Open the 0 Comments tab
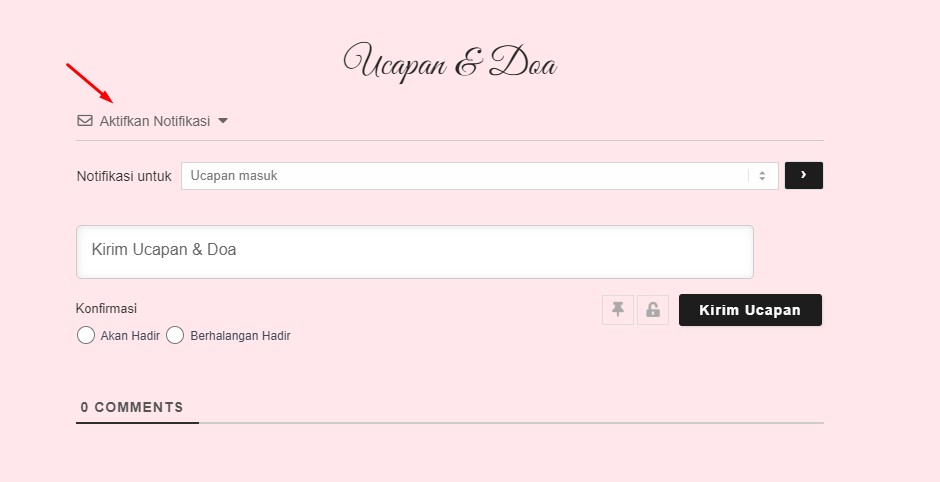Image resolution: width=940 pixels, height=482 pixels. coord(132,408)
